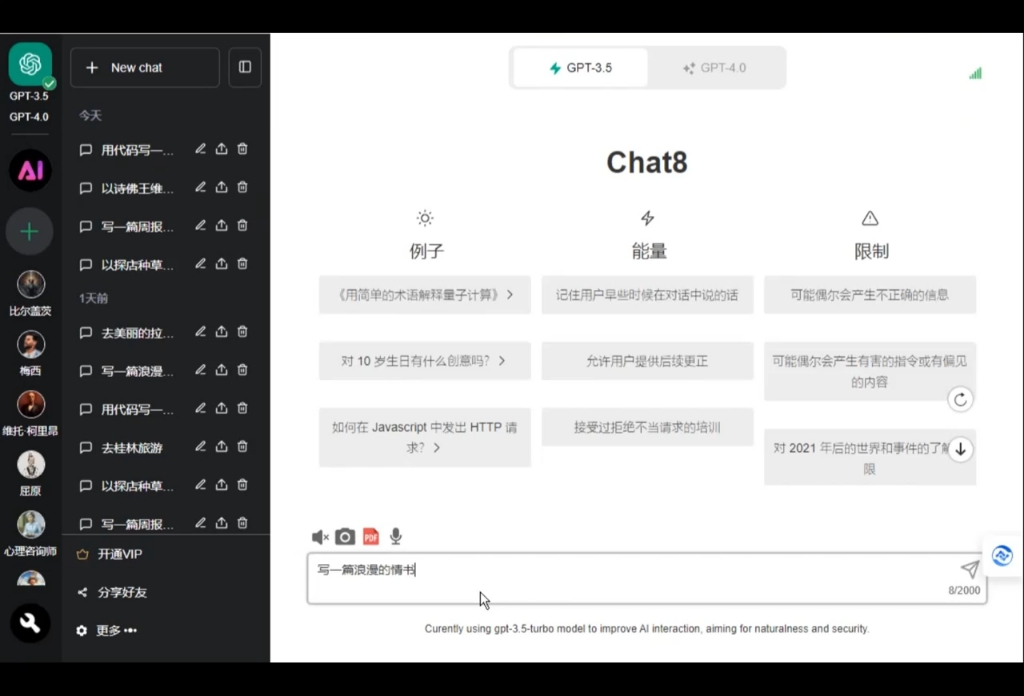Select GPT-4.0 label in left rail
This screenshot has height=696, width=1024.
pos(29,117)
